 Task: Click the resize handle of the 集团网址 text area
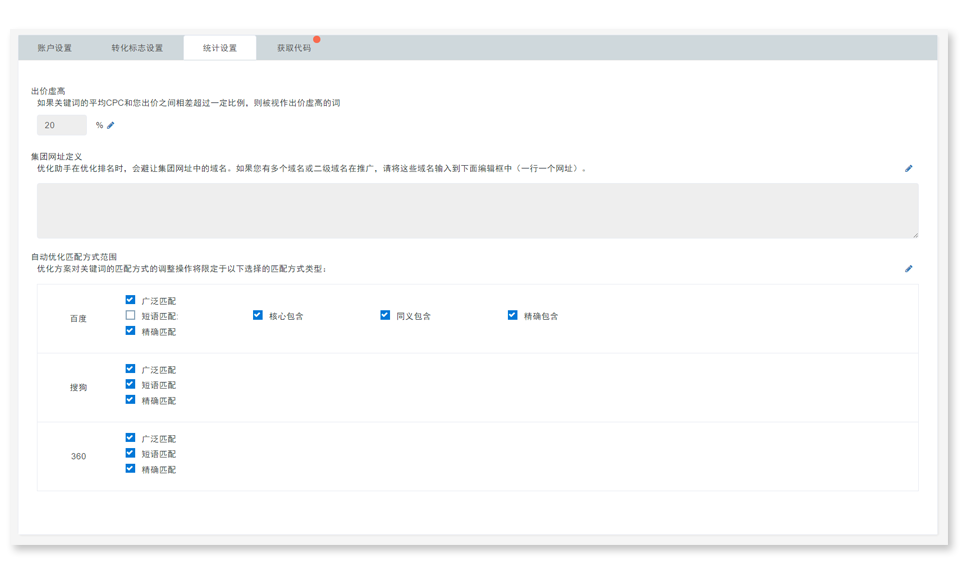[914, 234]
